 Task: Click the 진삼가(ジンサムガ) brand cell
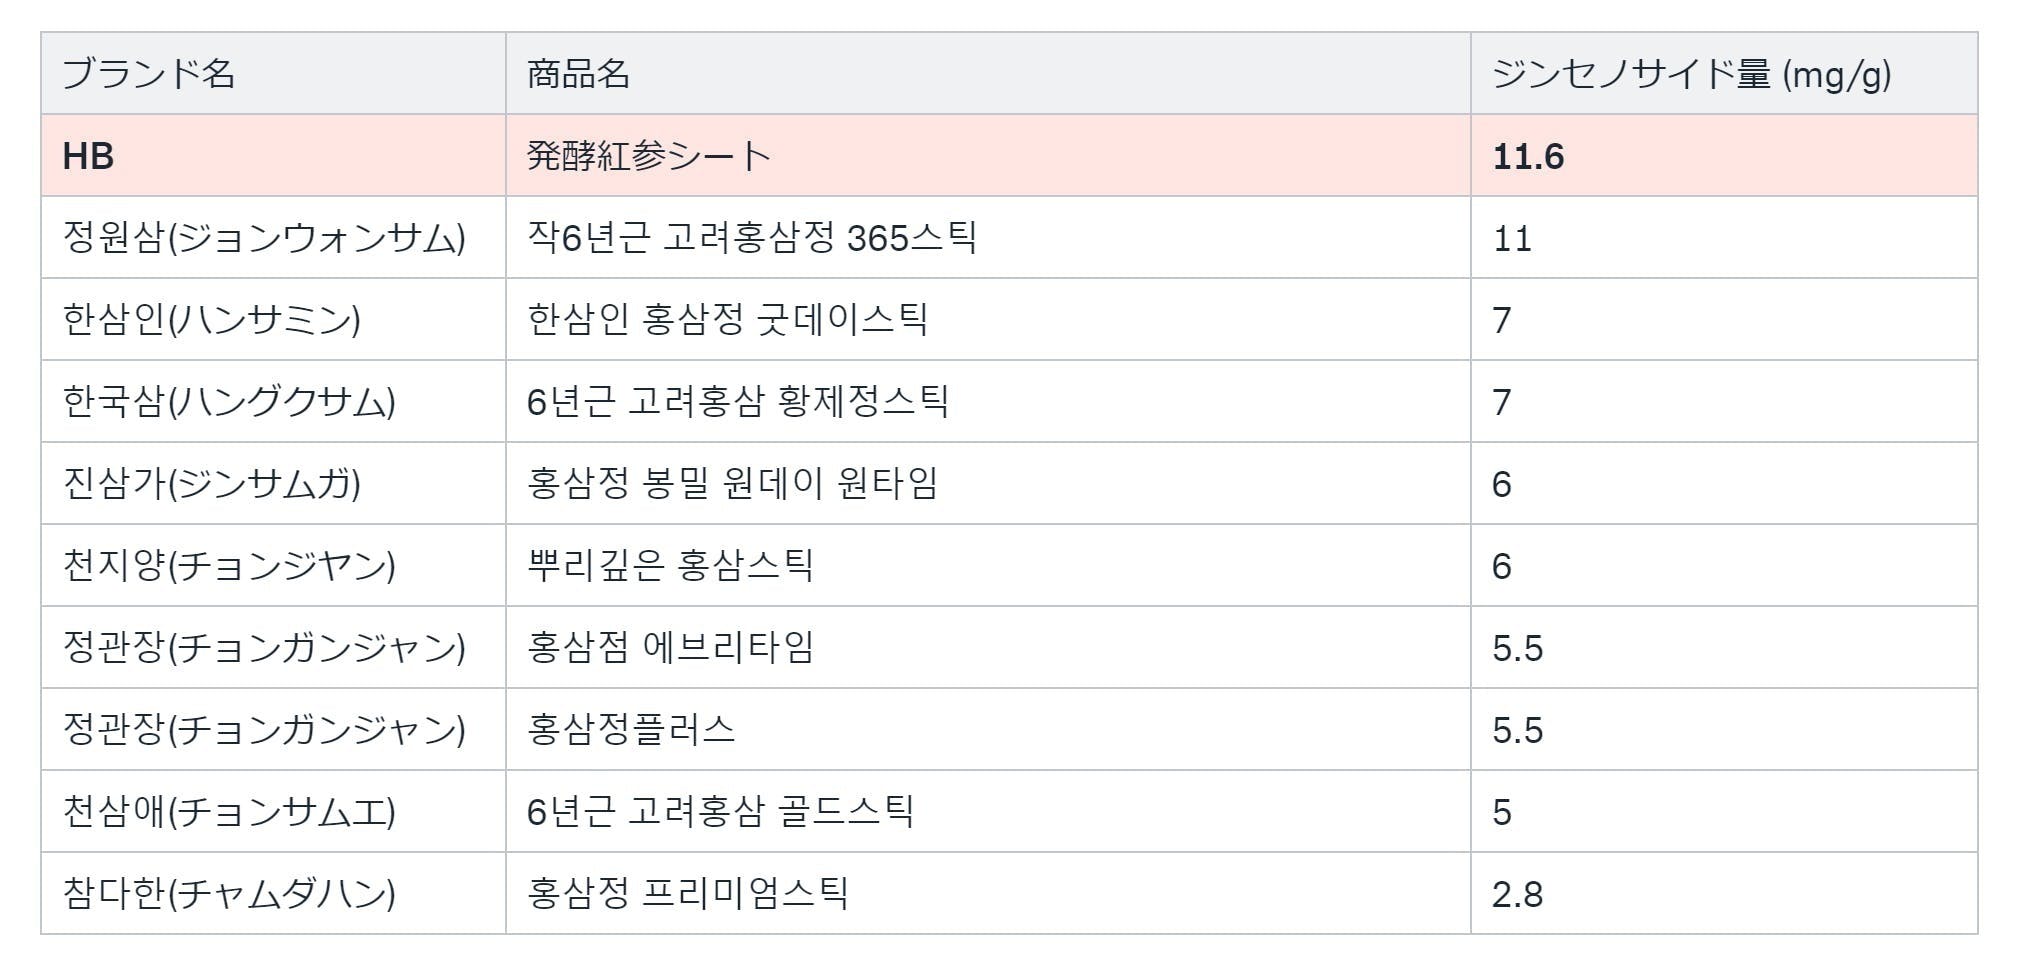(211, 484)
